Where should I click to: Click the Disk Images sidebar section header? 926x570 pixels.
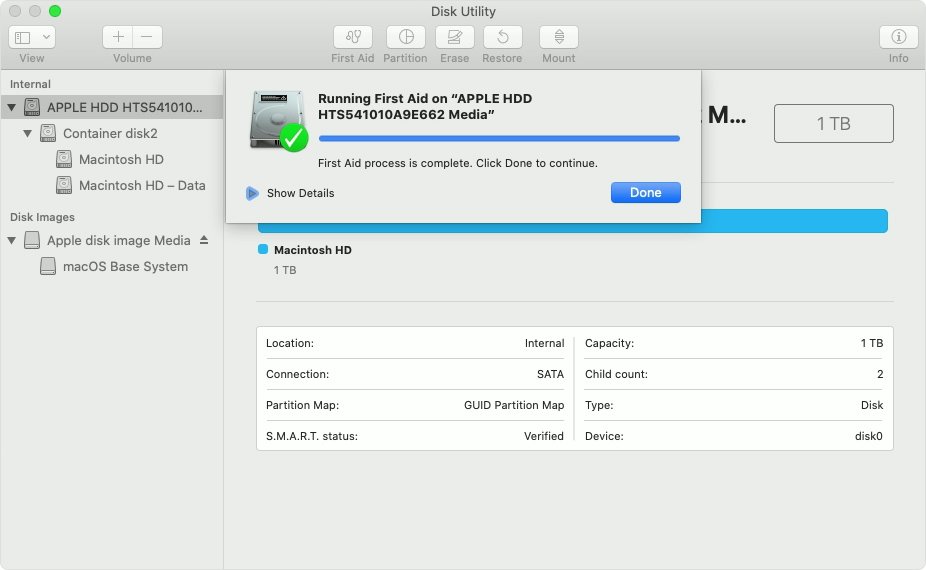[x=43, y=217]
